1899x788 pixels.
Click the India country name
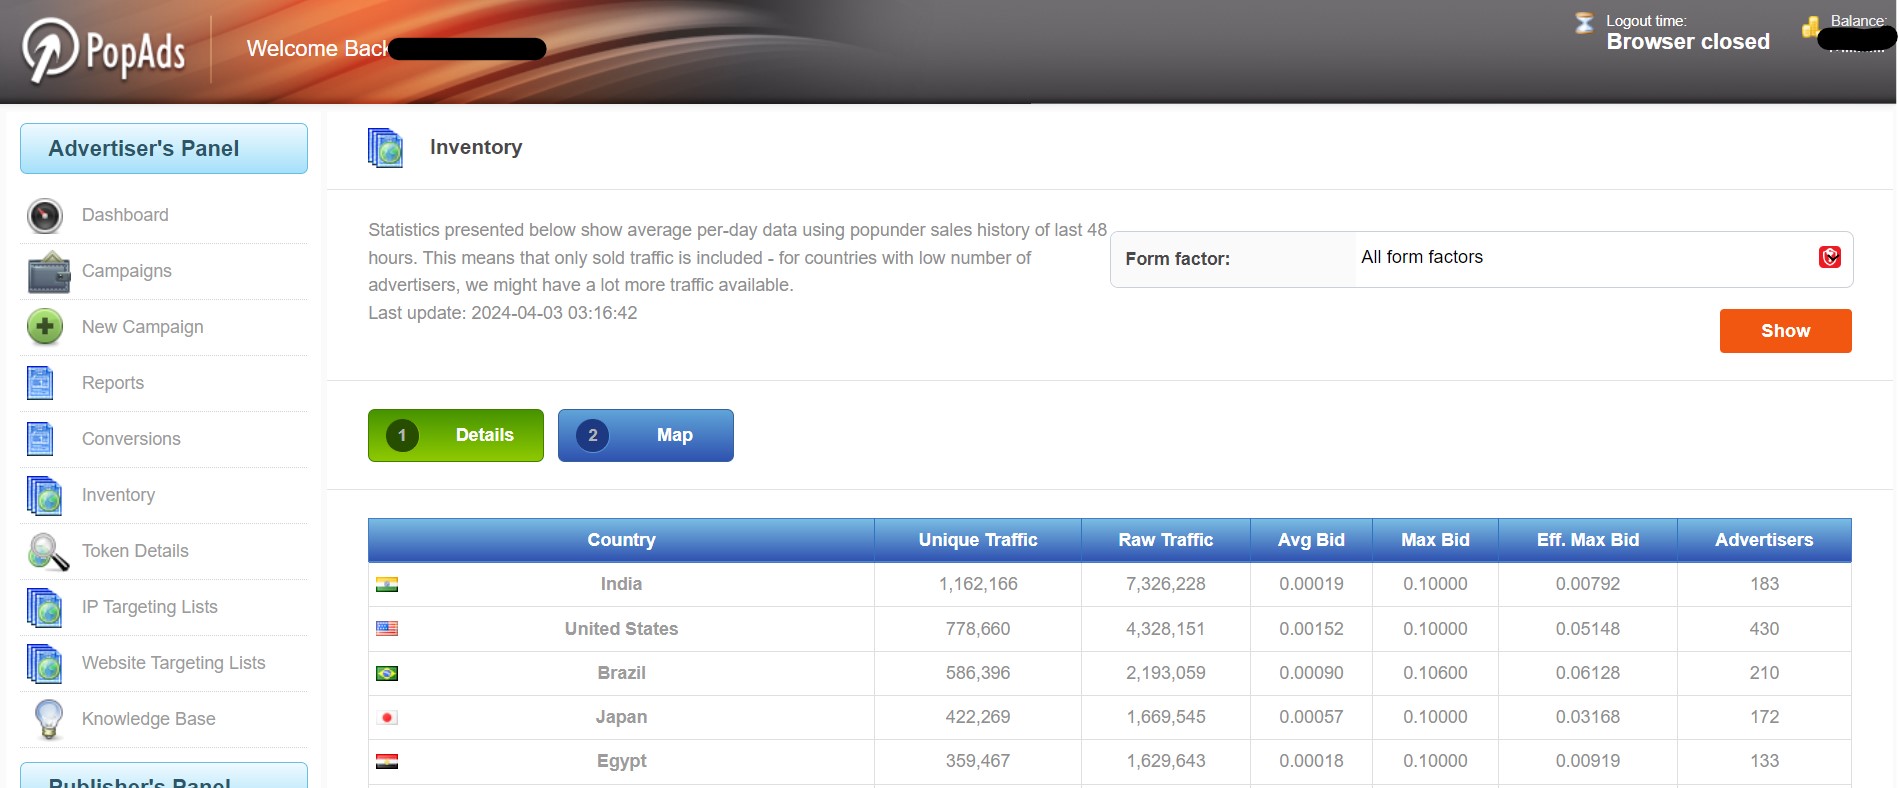(x=621, y=584)
